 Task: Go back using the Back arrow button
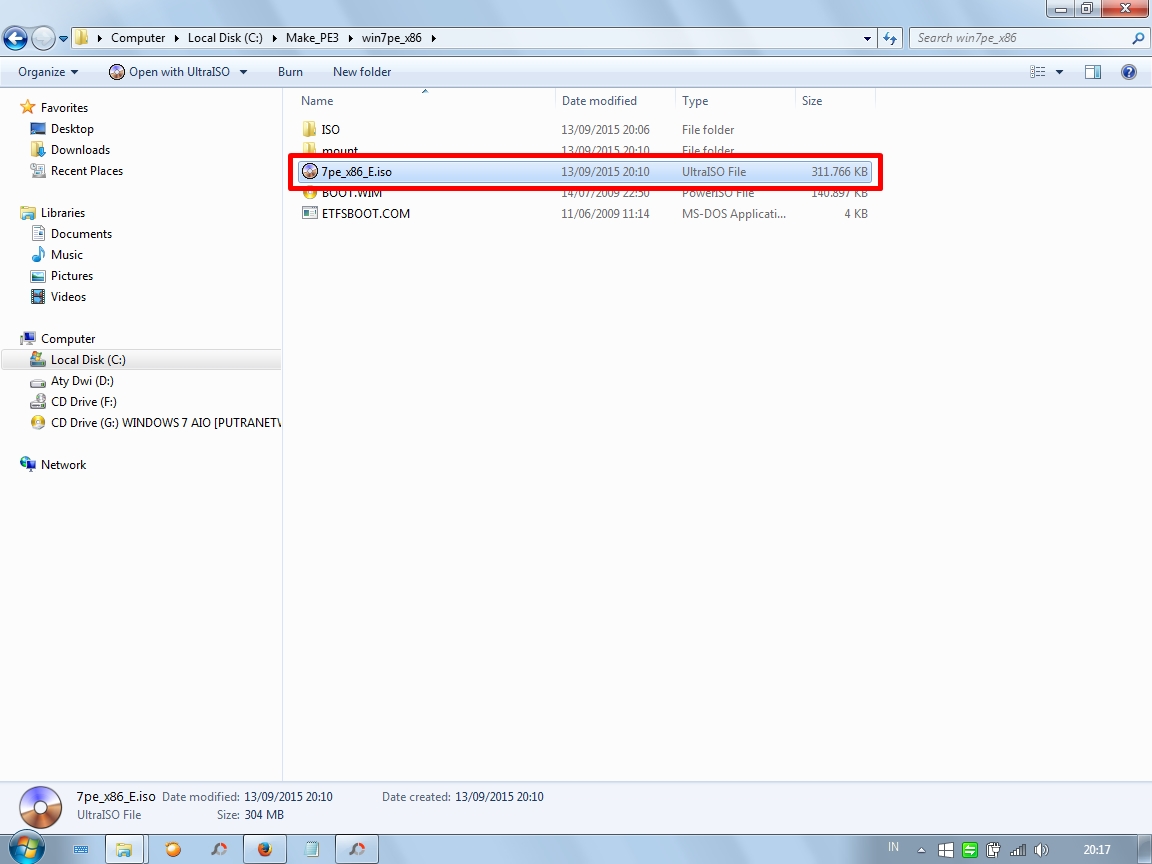point(15,38)
